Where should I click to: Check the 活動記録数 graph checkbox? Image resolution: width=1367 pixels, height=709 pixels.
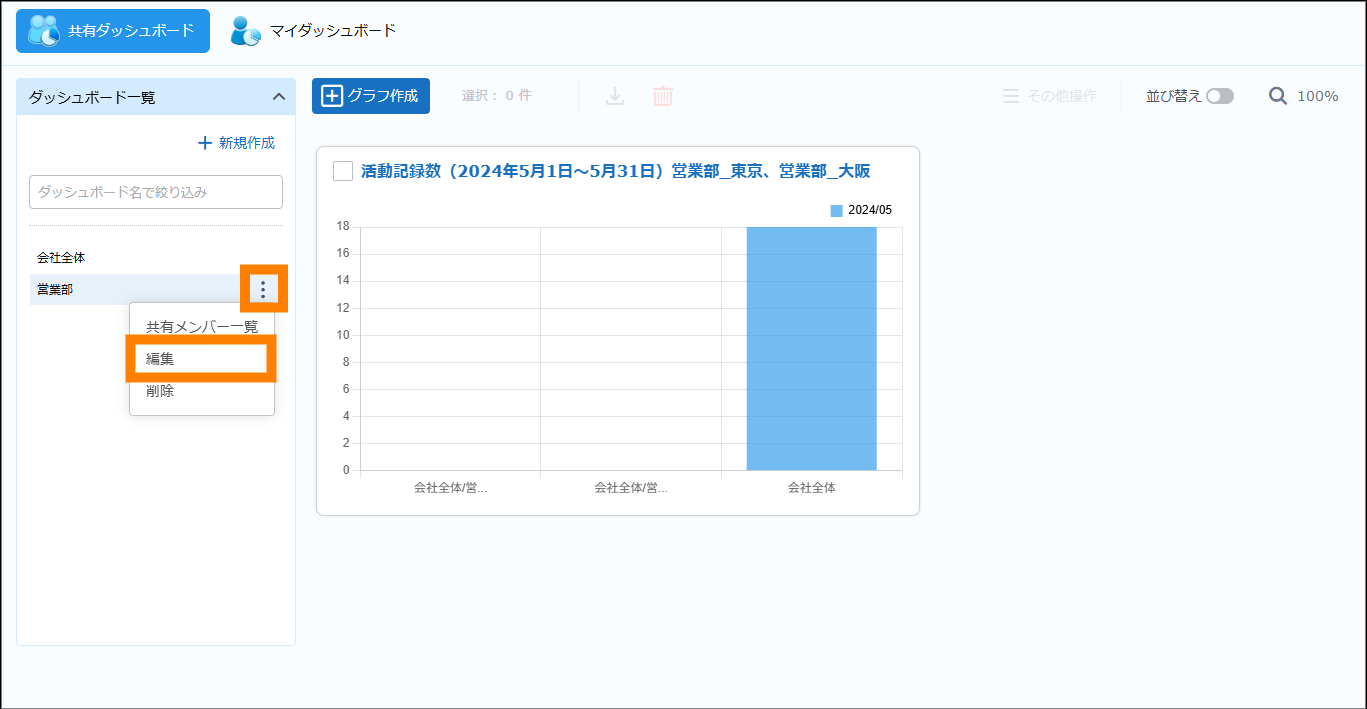(343, 171)
